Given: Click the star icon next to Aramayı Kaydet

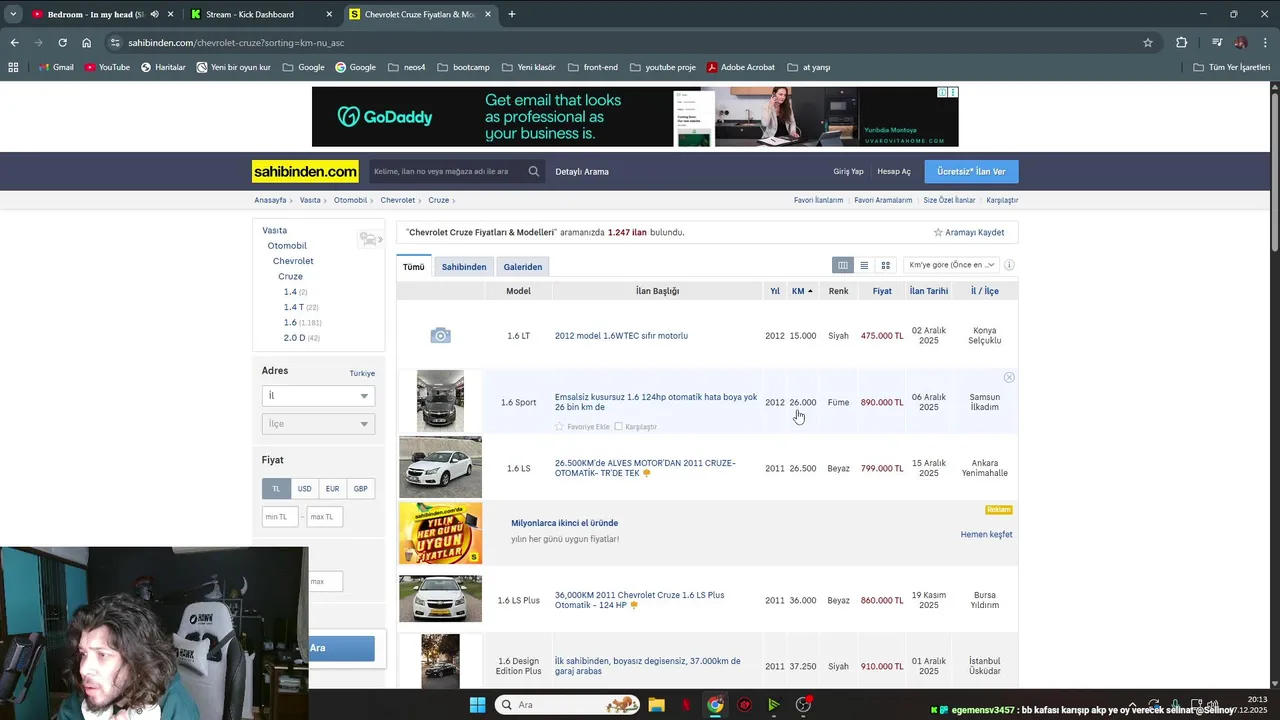Looking at the screenshot, I should pos(938,232).
